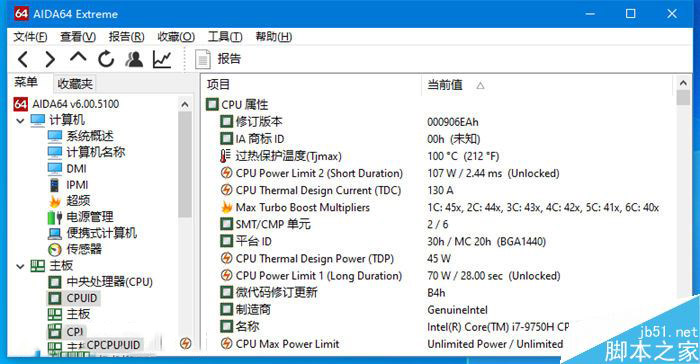This screenshot has height=364, width=700.
Task: Click the left tree panel scrollbar thumb
Action: click(185, 164)
